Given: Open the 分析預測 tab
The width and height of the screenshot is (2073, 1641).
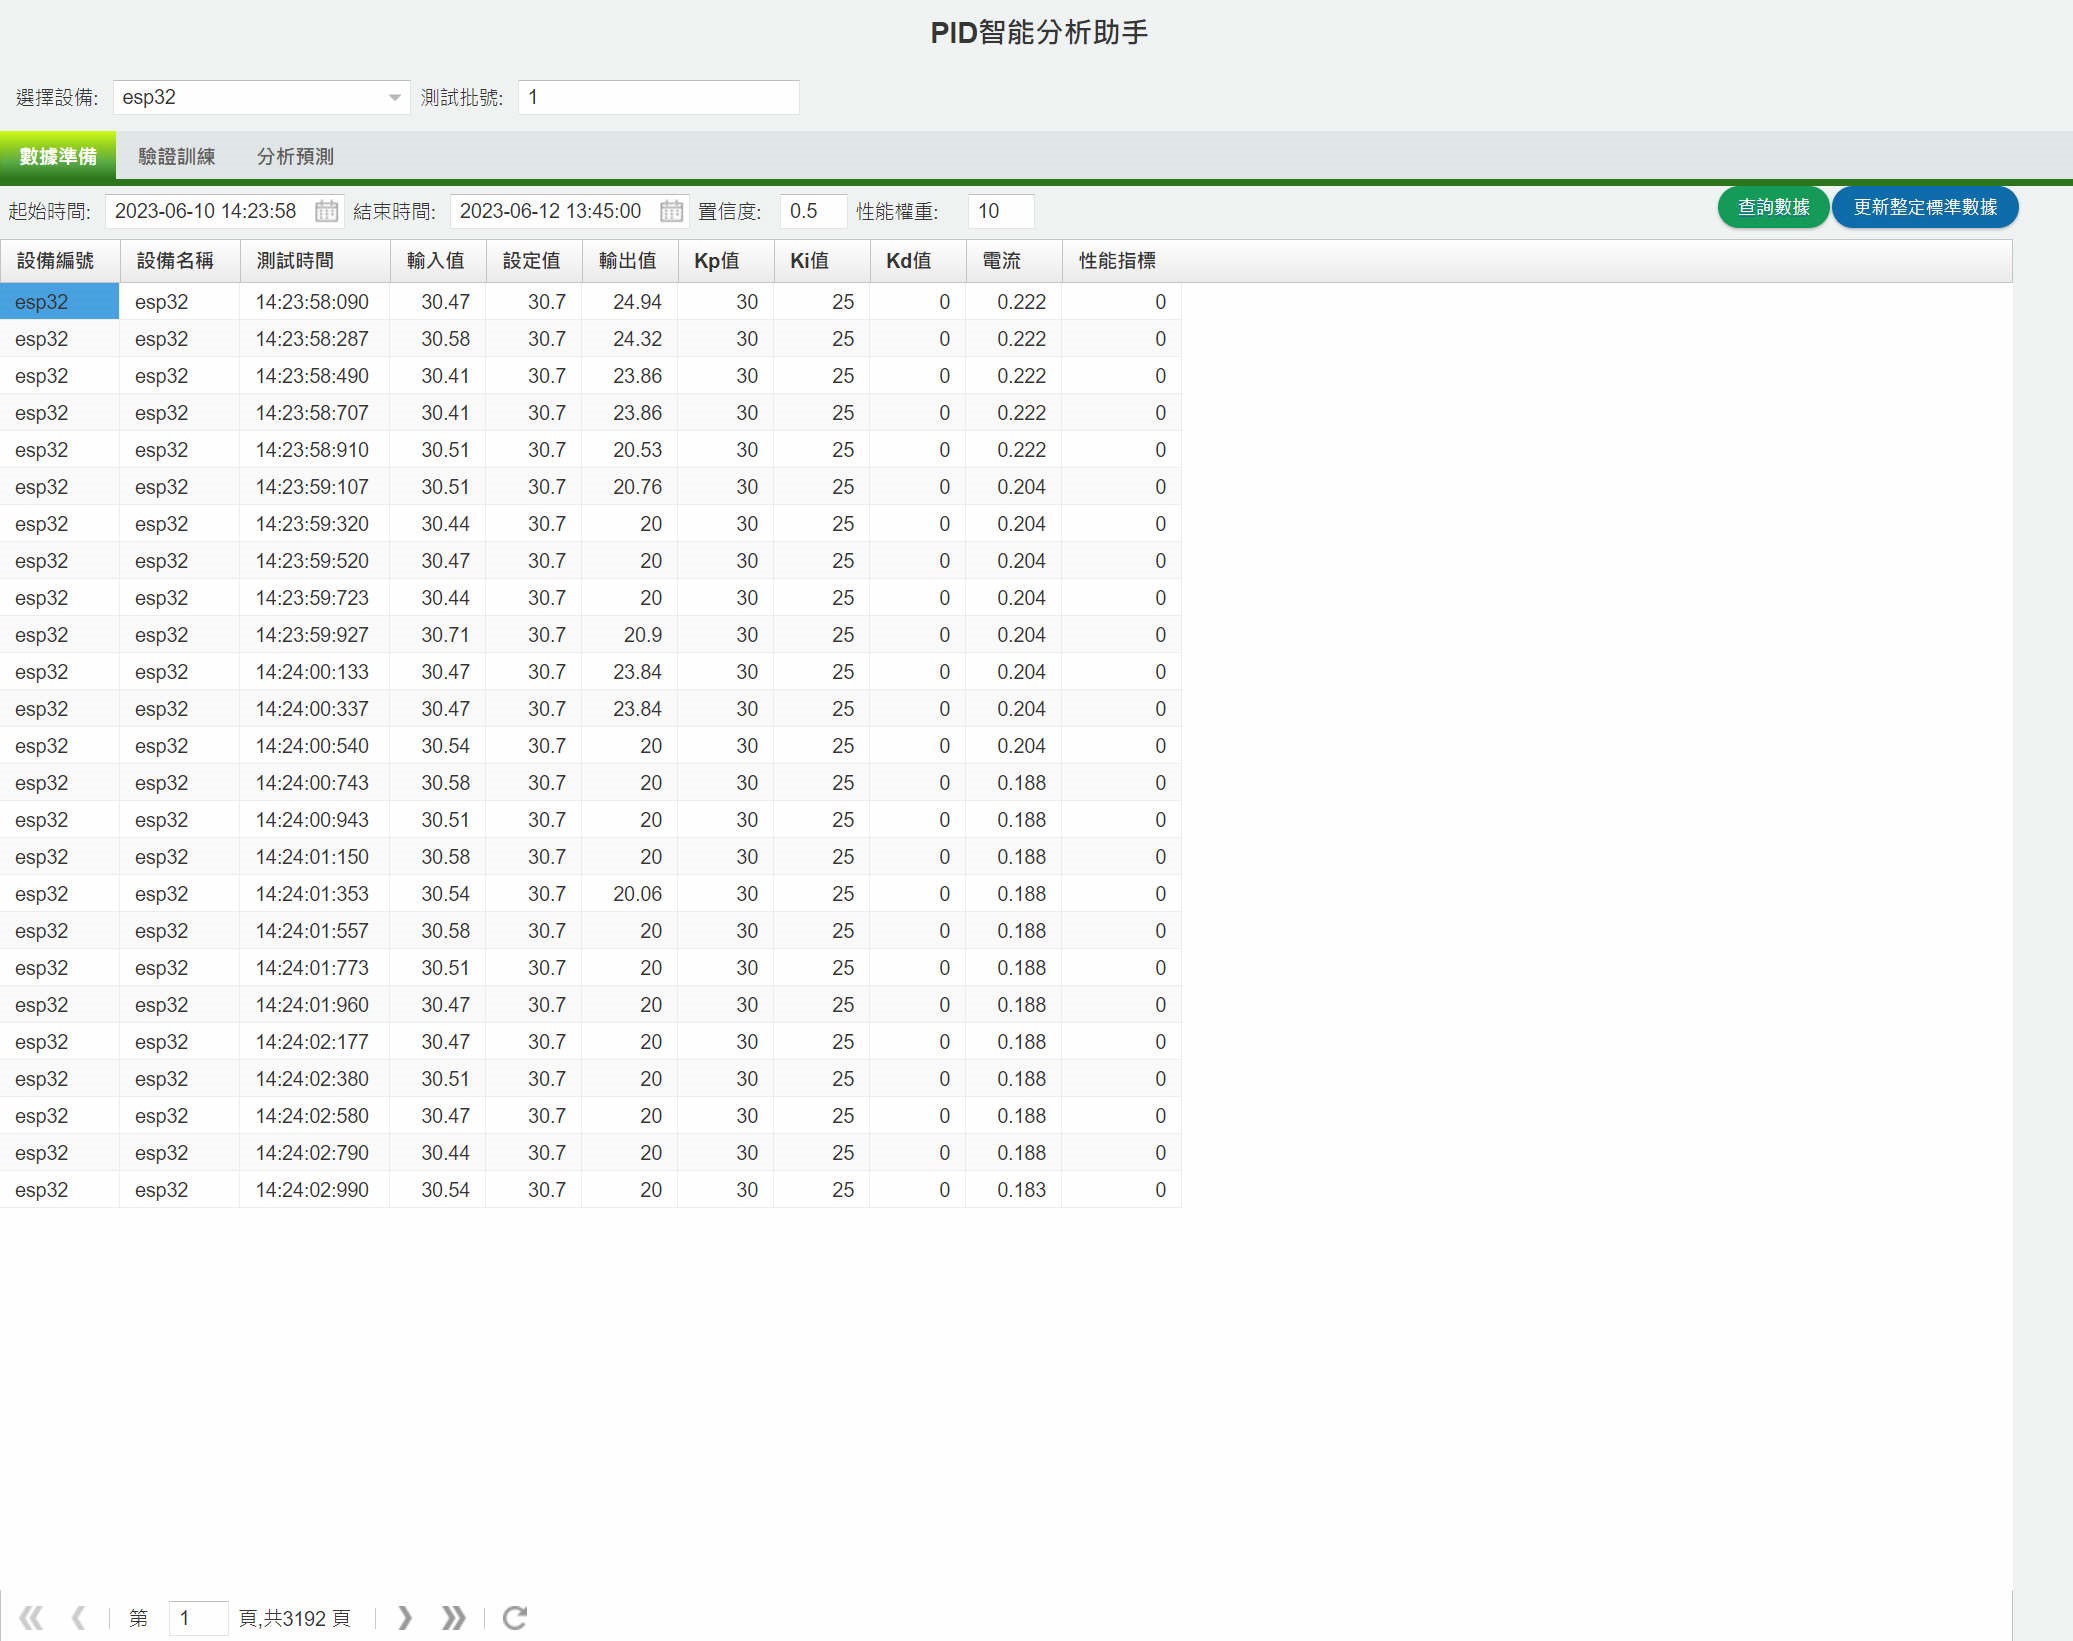Looking at the screenshot, I should tap(295, 157).
